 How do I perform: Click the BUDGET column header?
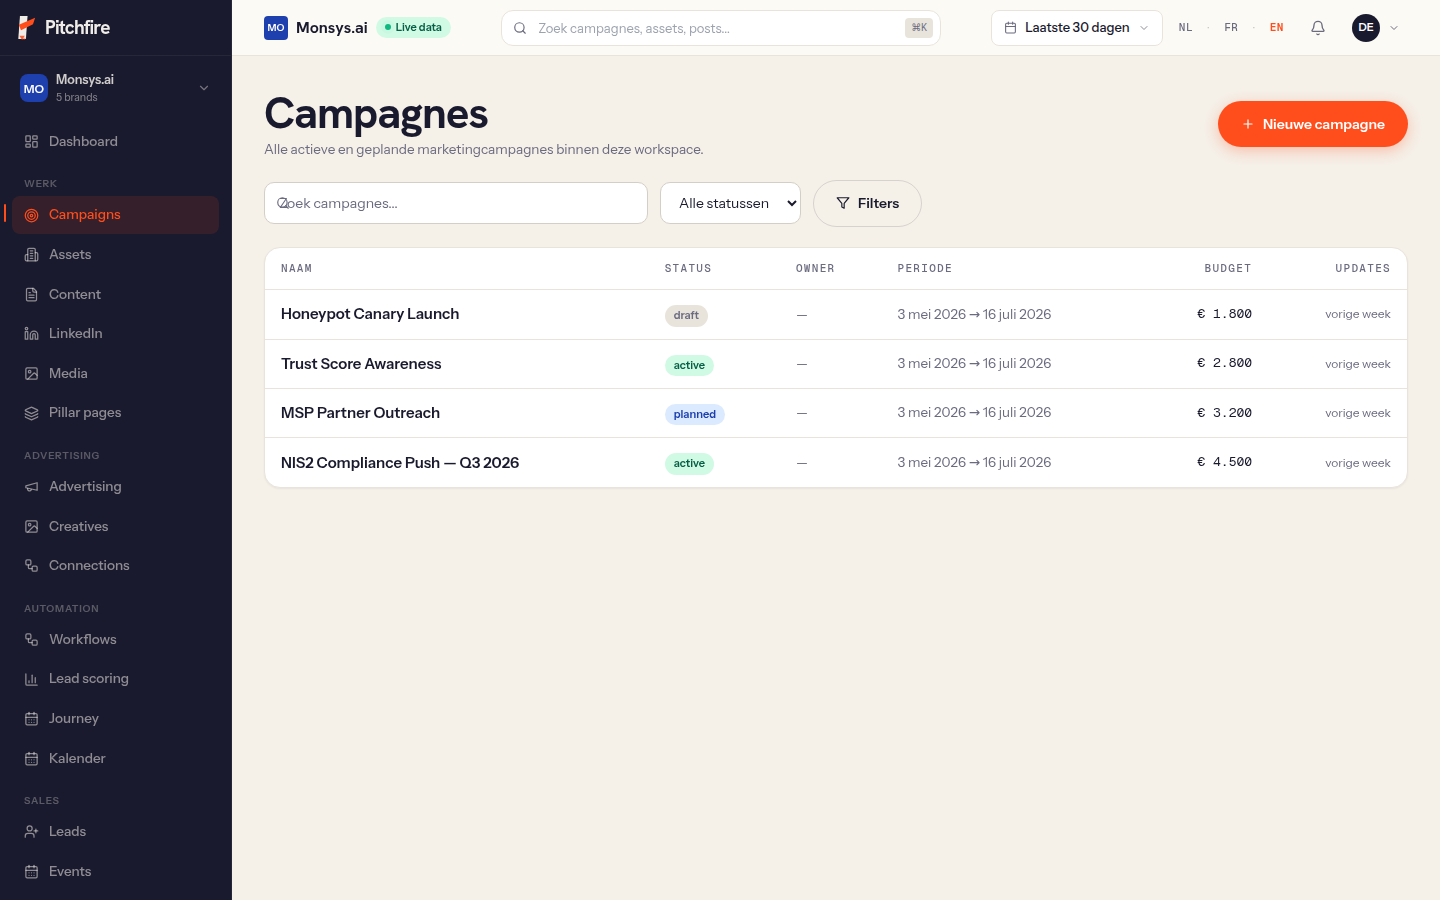1228,269
